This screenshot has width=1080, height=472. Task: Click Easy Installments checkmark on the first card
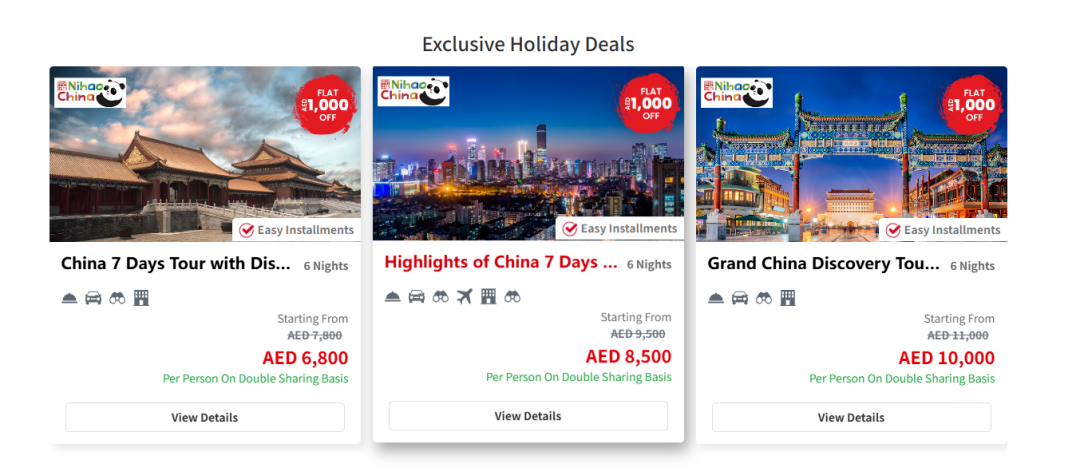click(247, 230)
